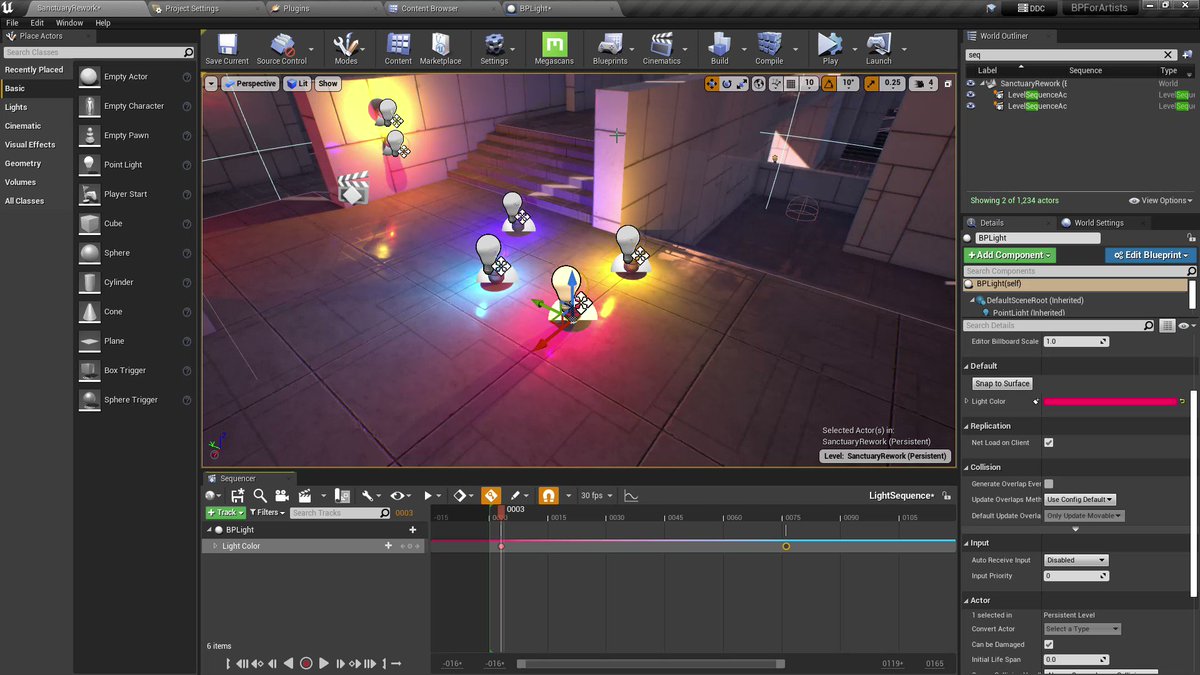Open View Options in World Outliner
This screenshot has width=1200, height=675.
(1162, 201)
